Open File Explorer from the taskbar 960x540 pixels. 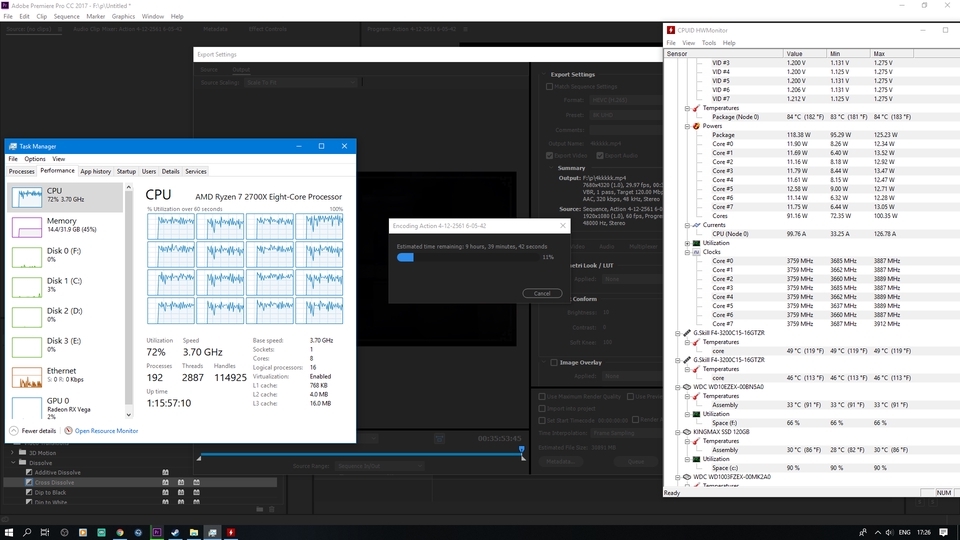tap(193, 532)
